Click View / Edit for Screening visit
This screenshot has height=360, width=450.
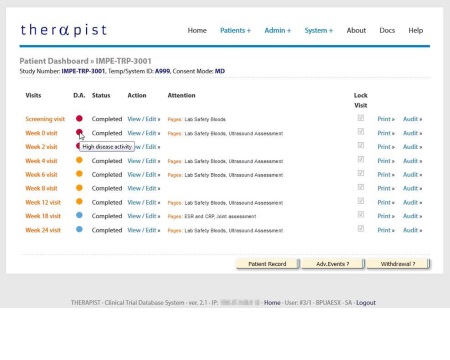(x=144, y=119)
